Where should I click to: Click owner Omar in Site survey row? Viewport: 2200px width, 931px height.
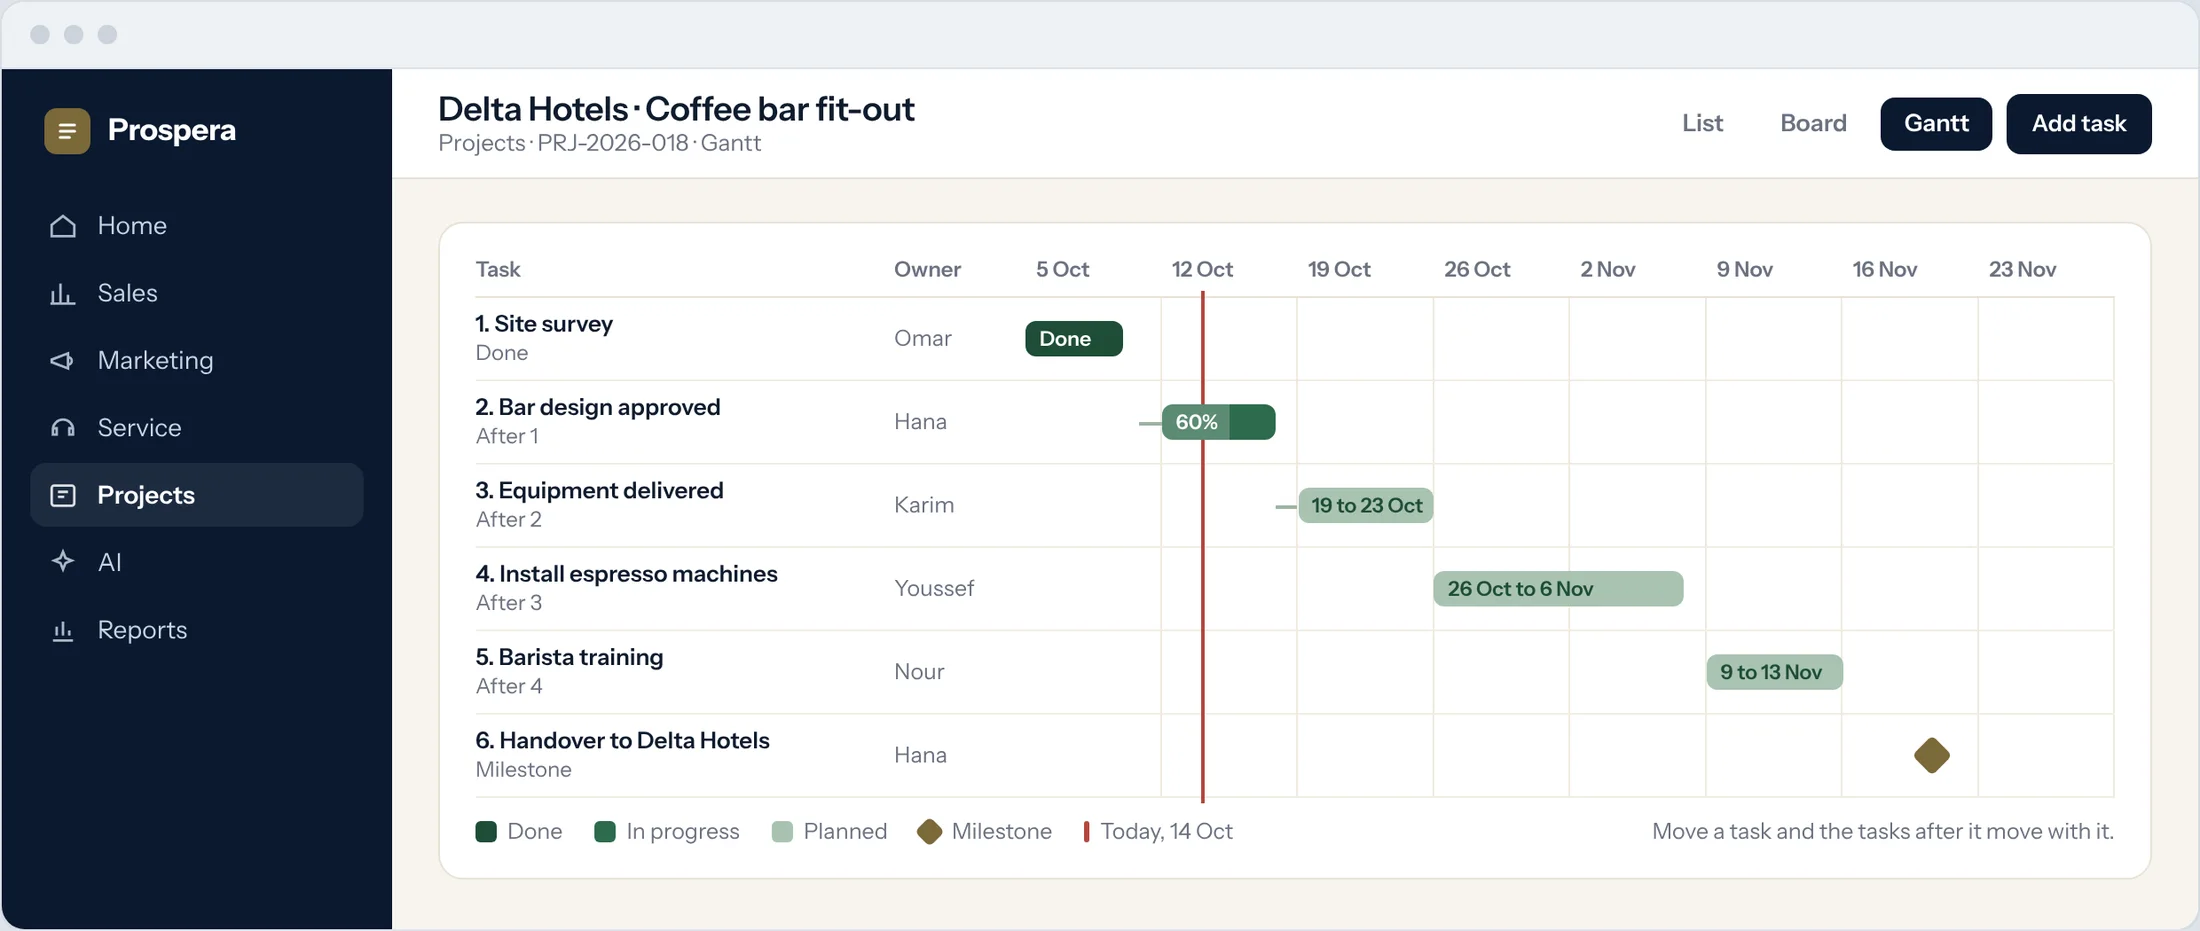(922, 339)
